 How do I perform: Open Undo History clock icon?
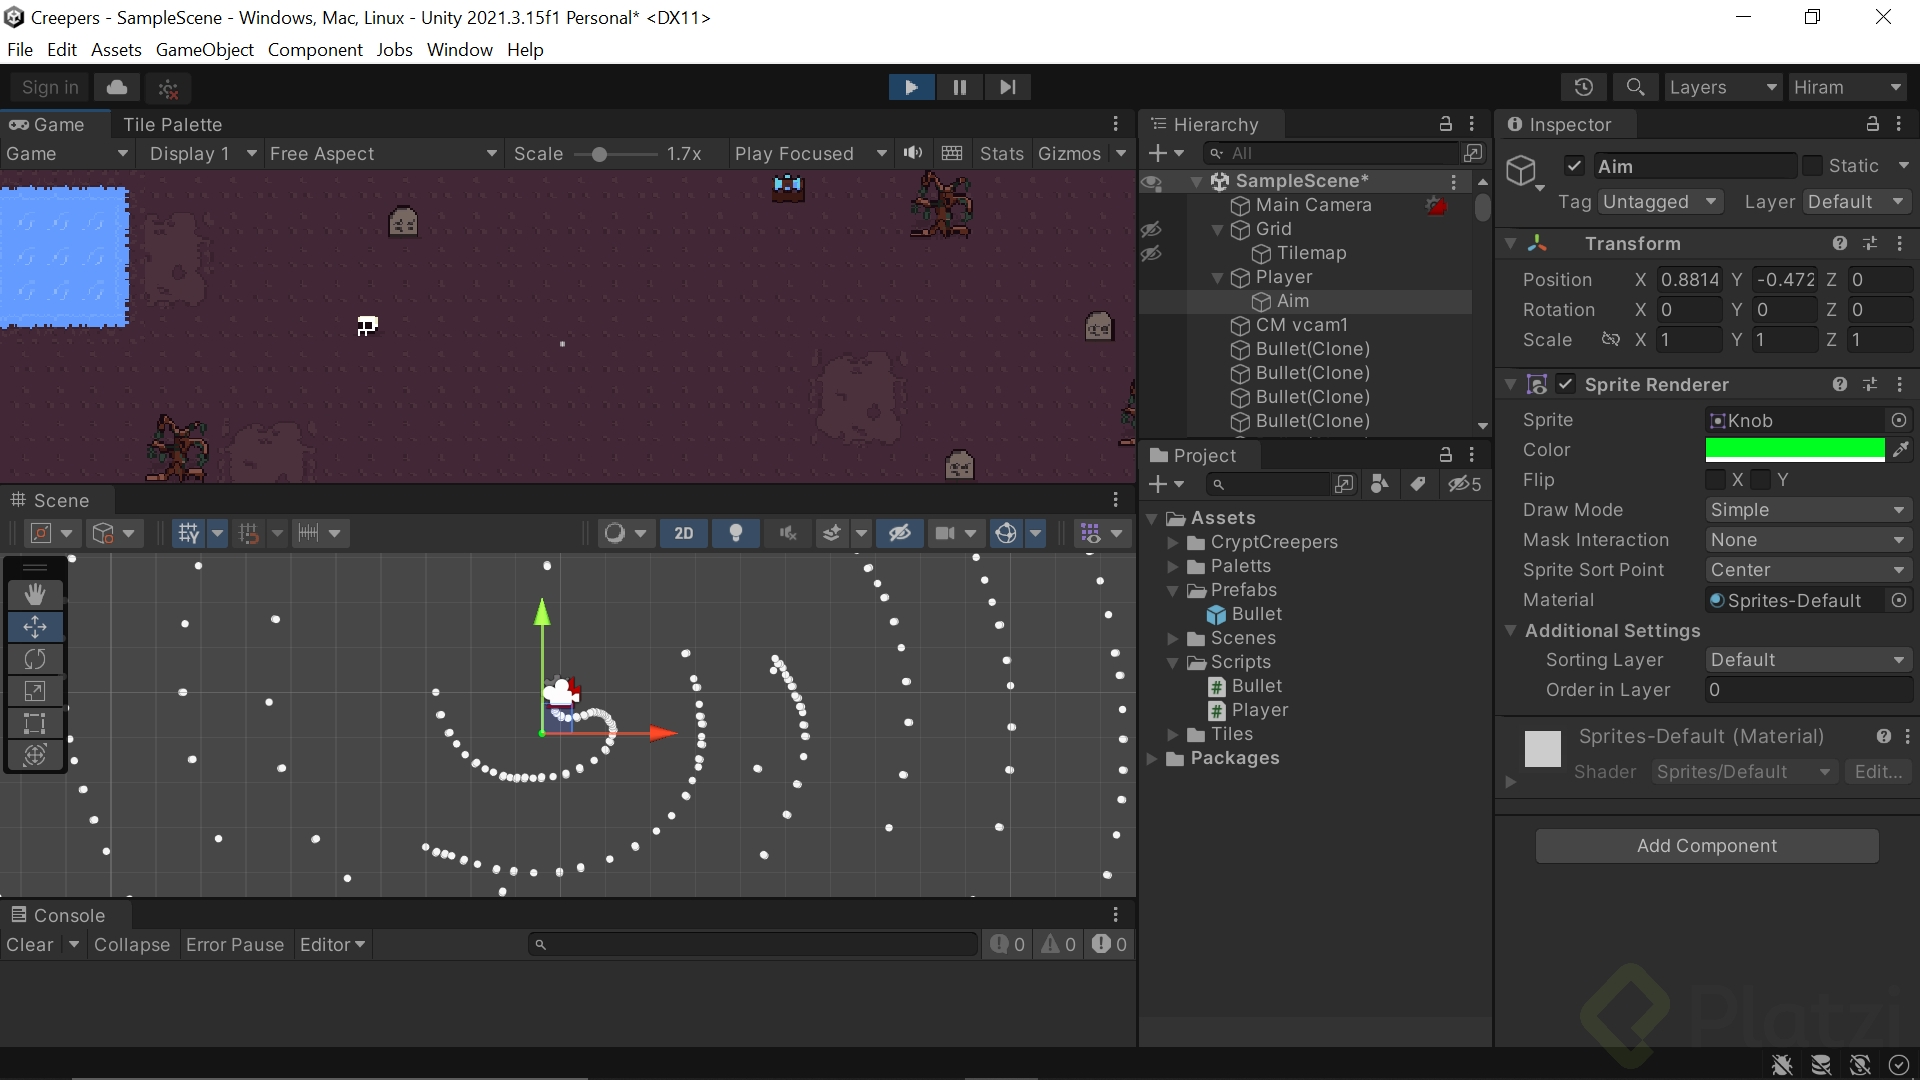point(1583,87)
